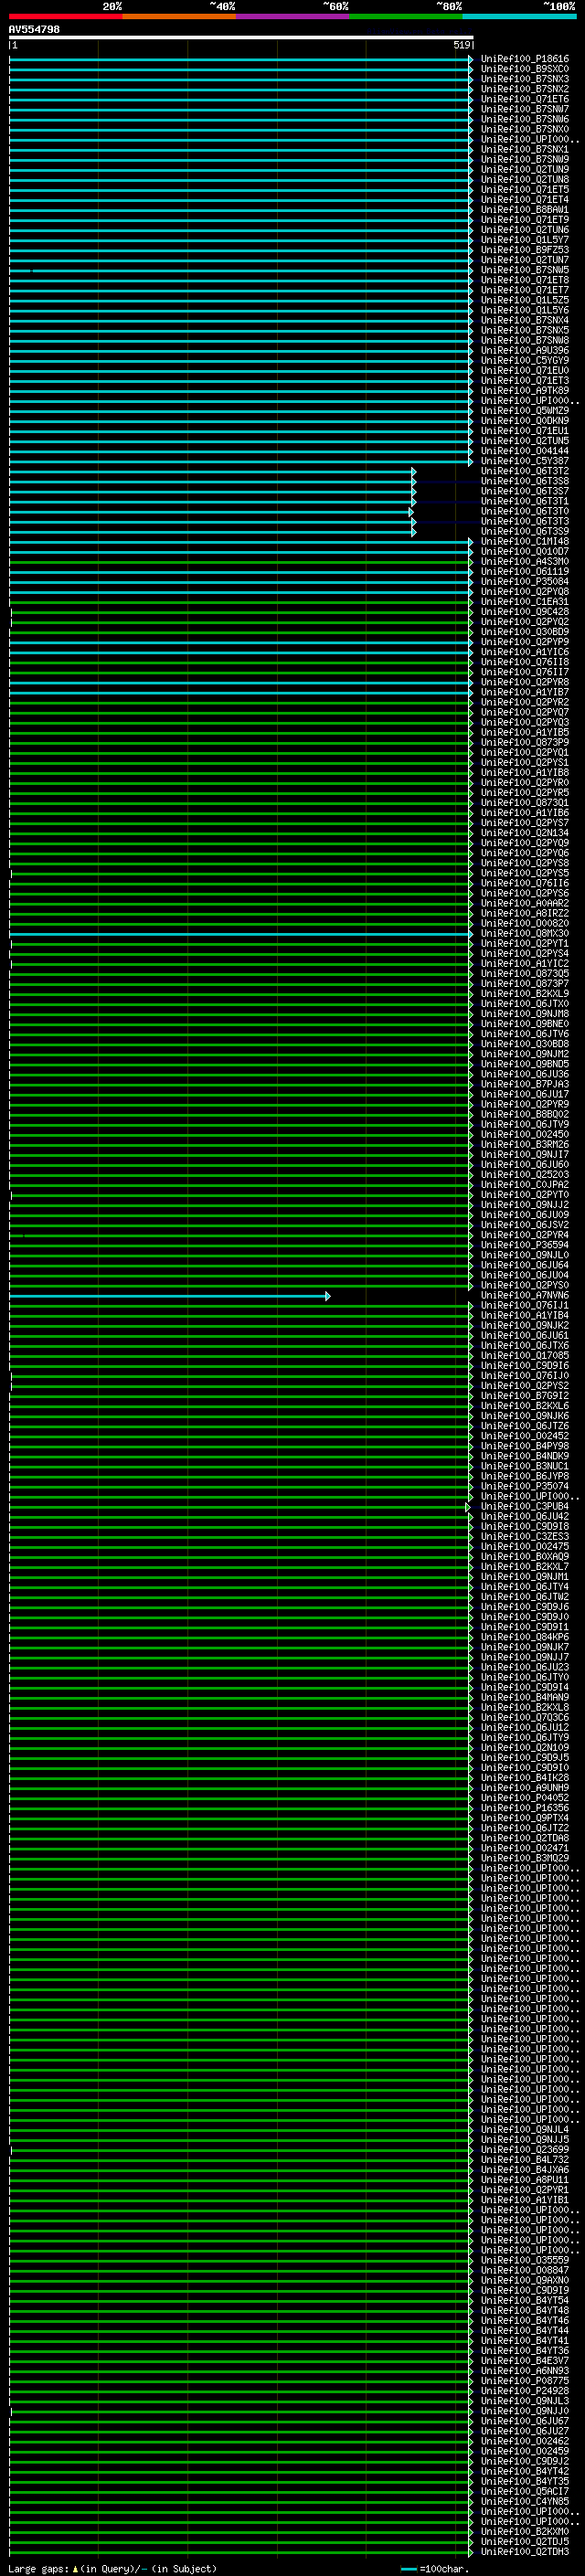The height and width of the screenshot is (2576, 585).
Task: Open hit UniRef100_Q1L5Z5
Action: coord(525,300)
